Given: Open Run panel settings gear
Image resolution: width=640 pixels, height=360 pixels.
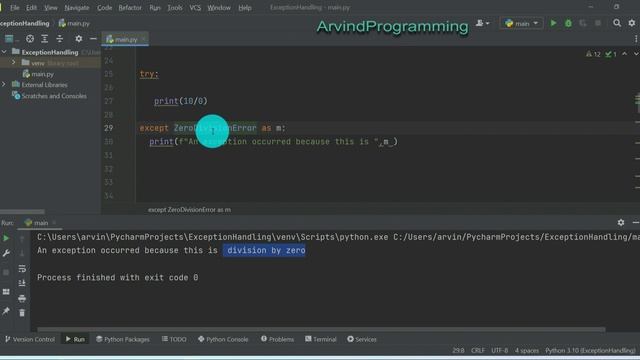Looking at the screenshot, I should pyautogui.click(x=621, y=222).
